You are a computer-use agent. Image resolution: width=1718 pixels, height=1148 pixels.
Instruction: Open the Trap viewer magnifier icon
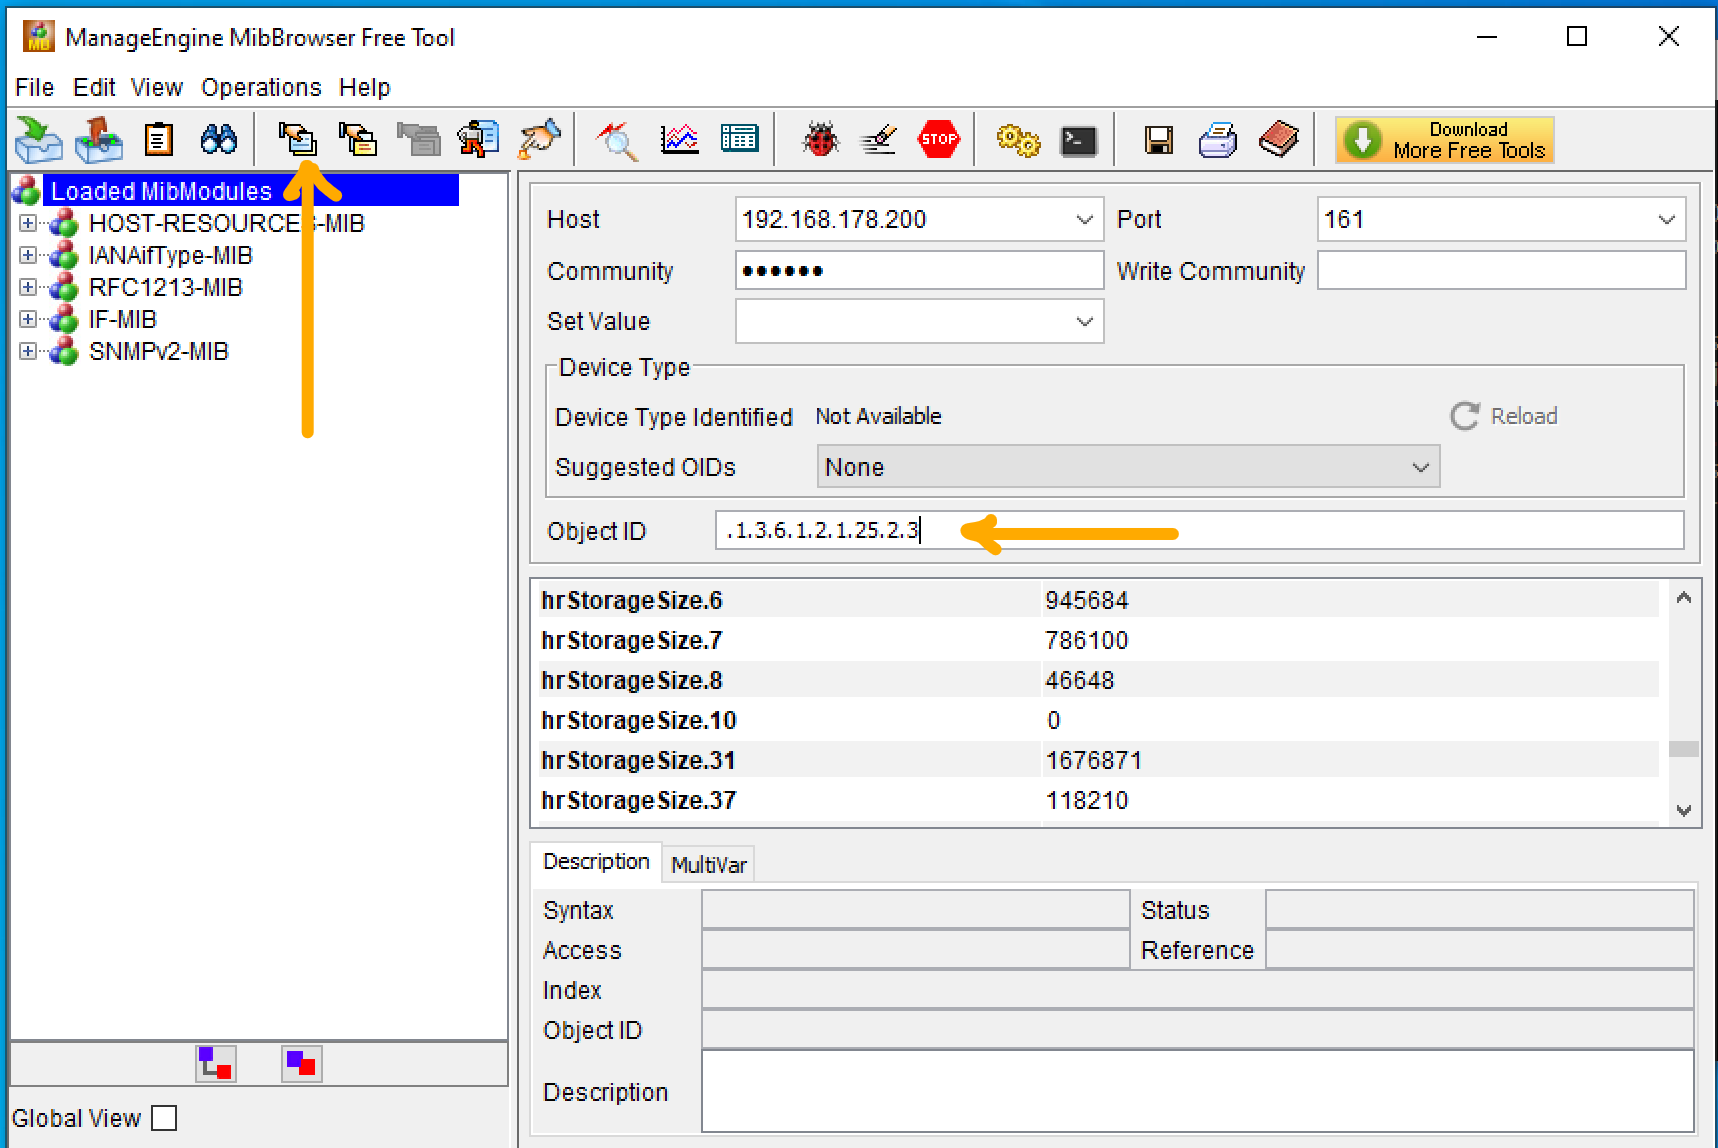(617, 139)
